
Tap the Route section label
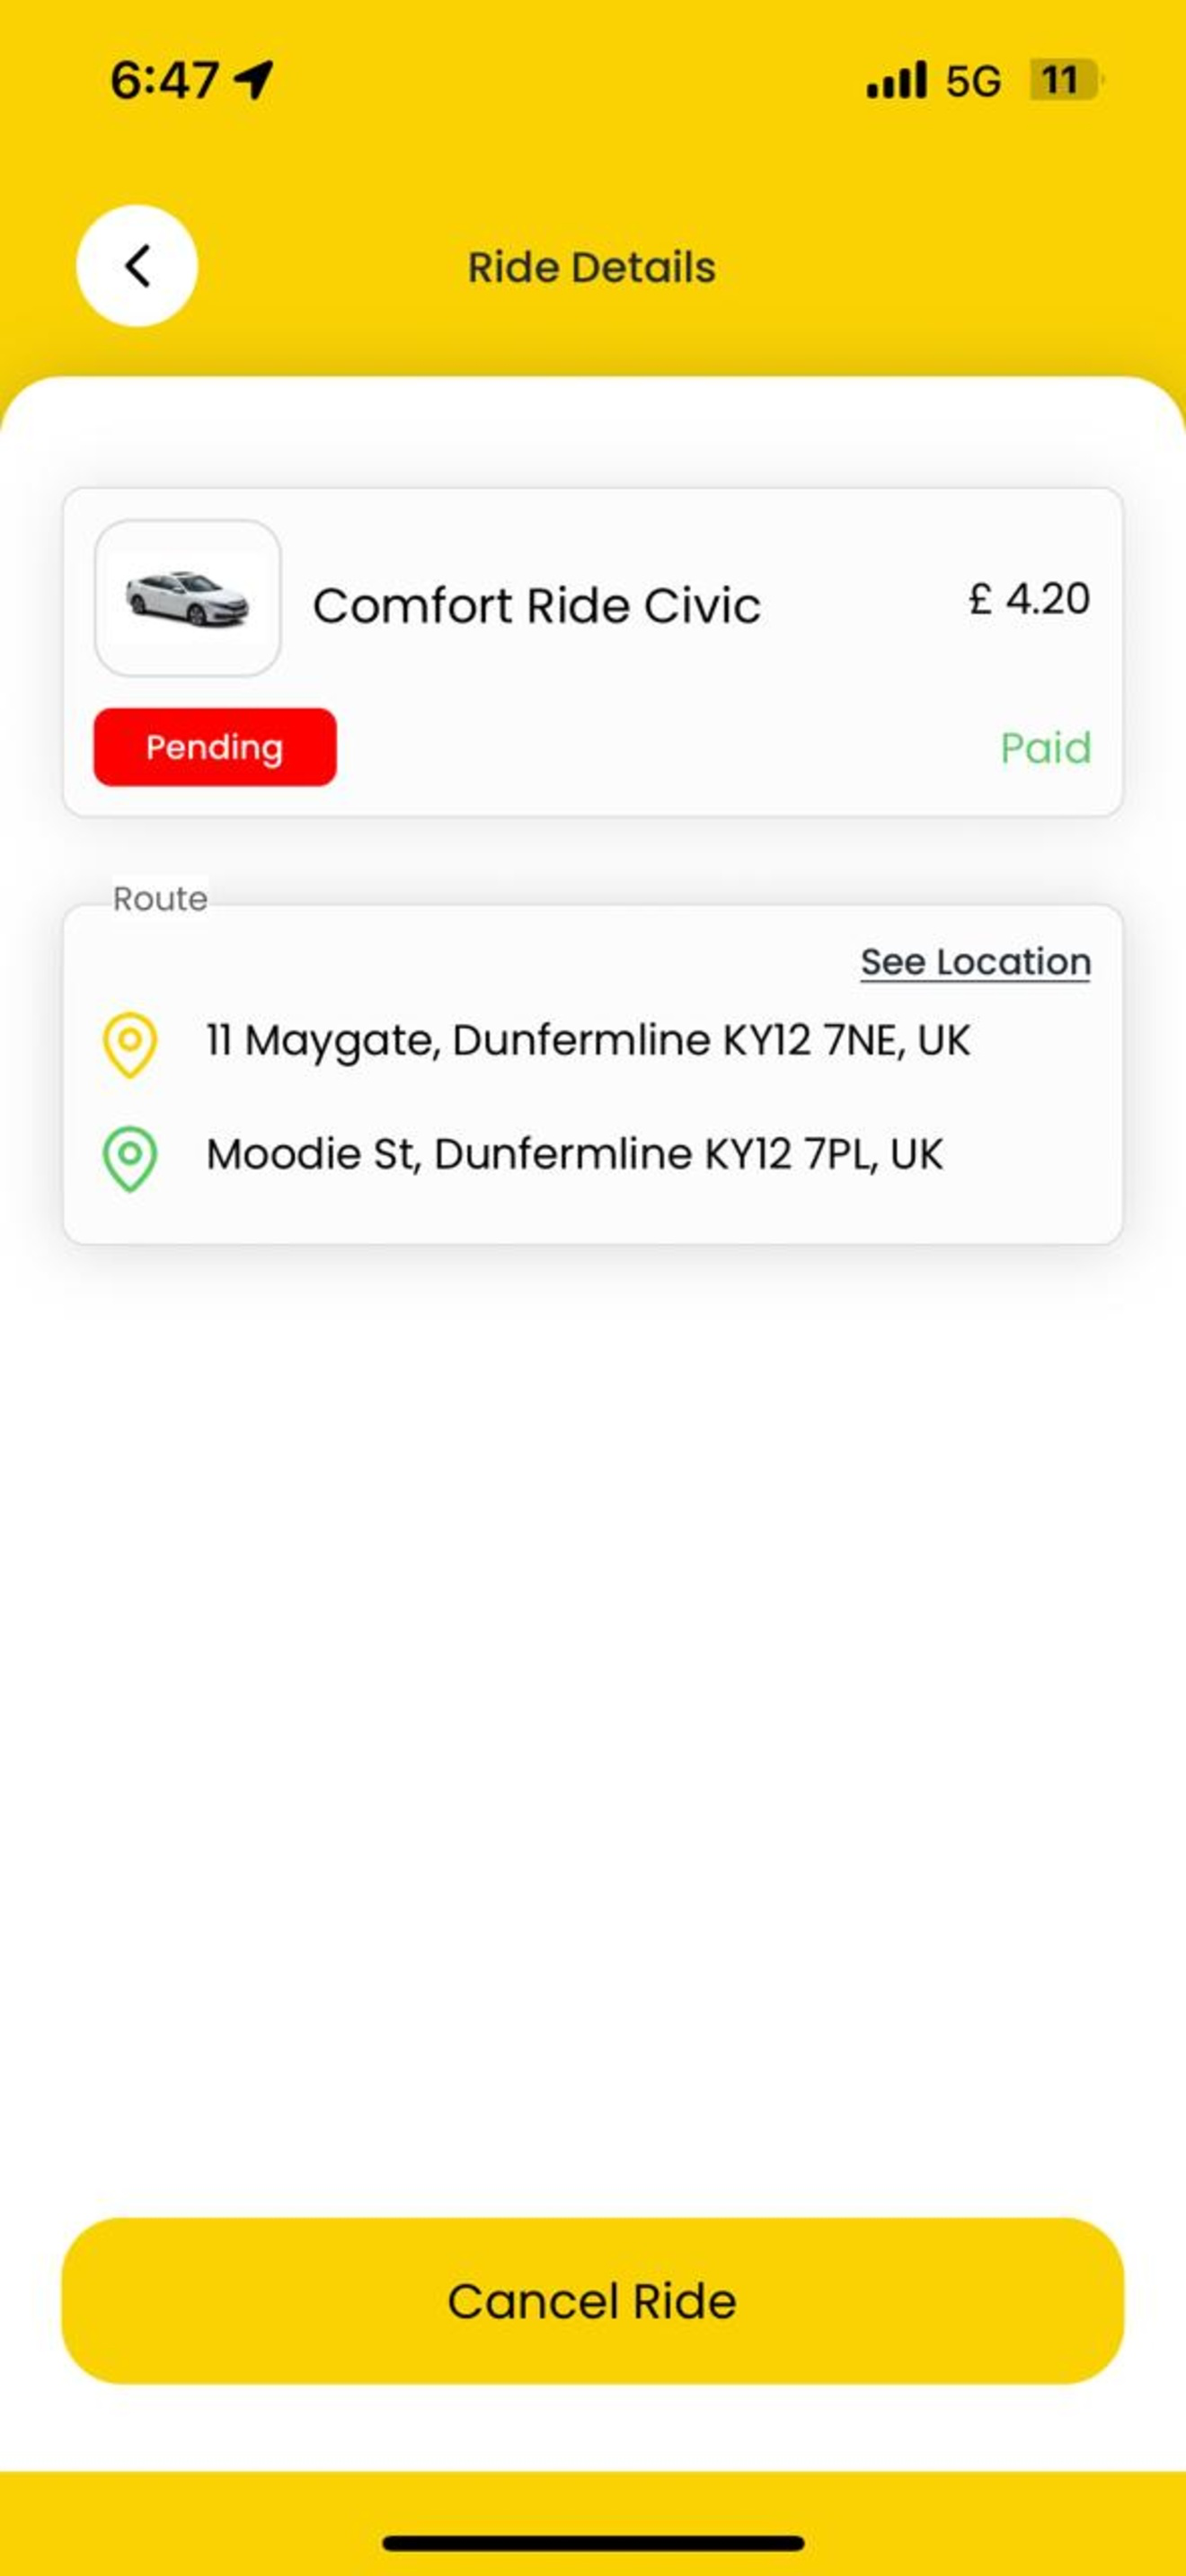(160, 898)
